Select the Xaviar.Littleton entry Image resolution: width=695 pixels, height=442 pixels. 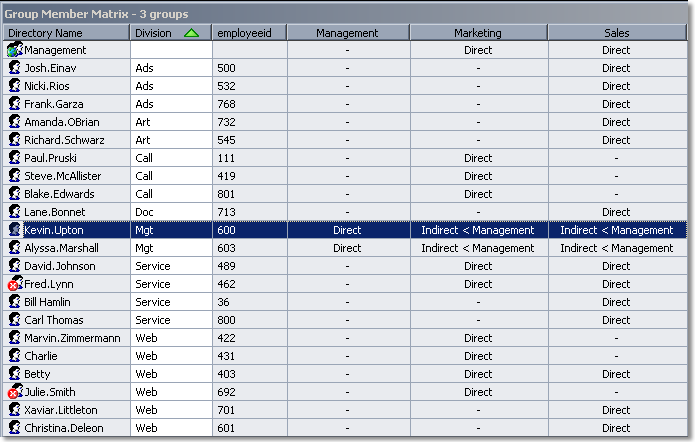(x=61, y=410)
